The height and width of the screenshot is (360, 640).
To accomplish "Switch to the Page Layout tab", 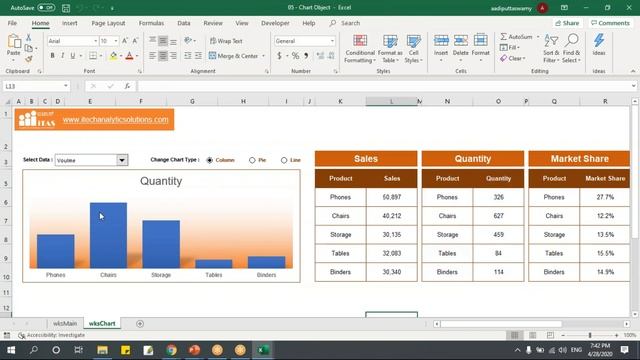I will pyautogui.click(x=108, y=23).
